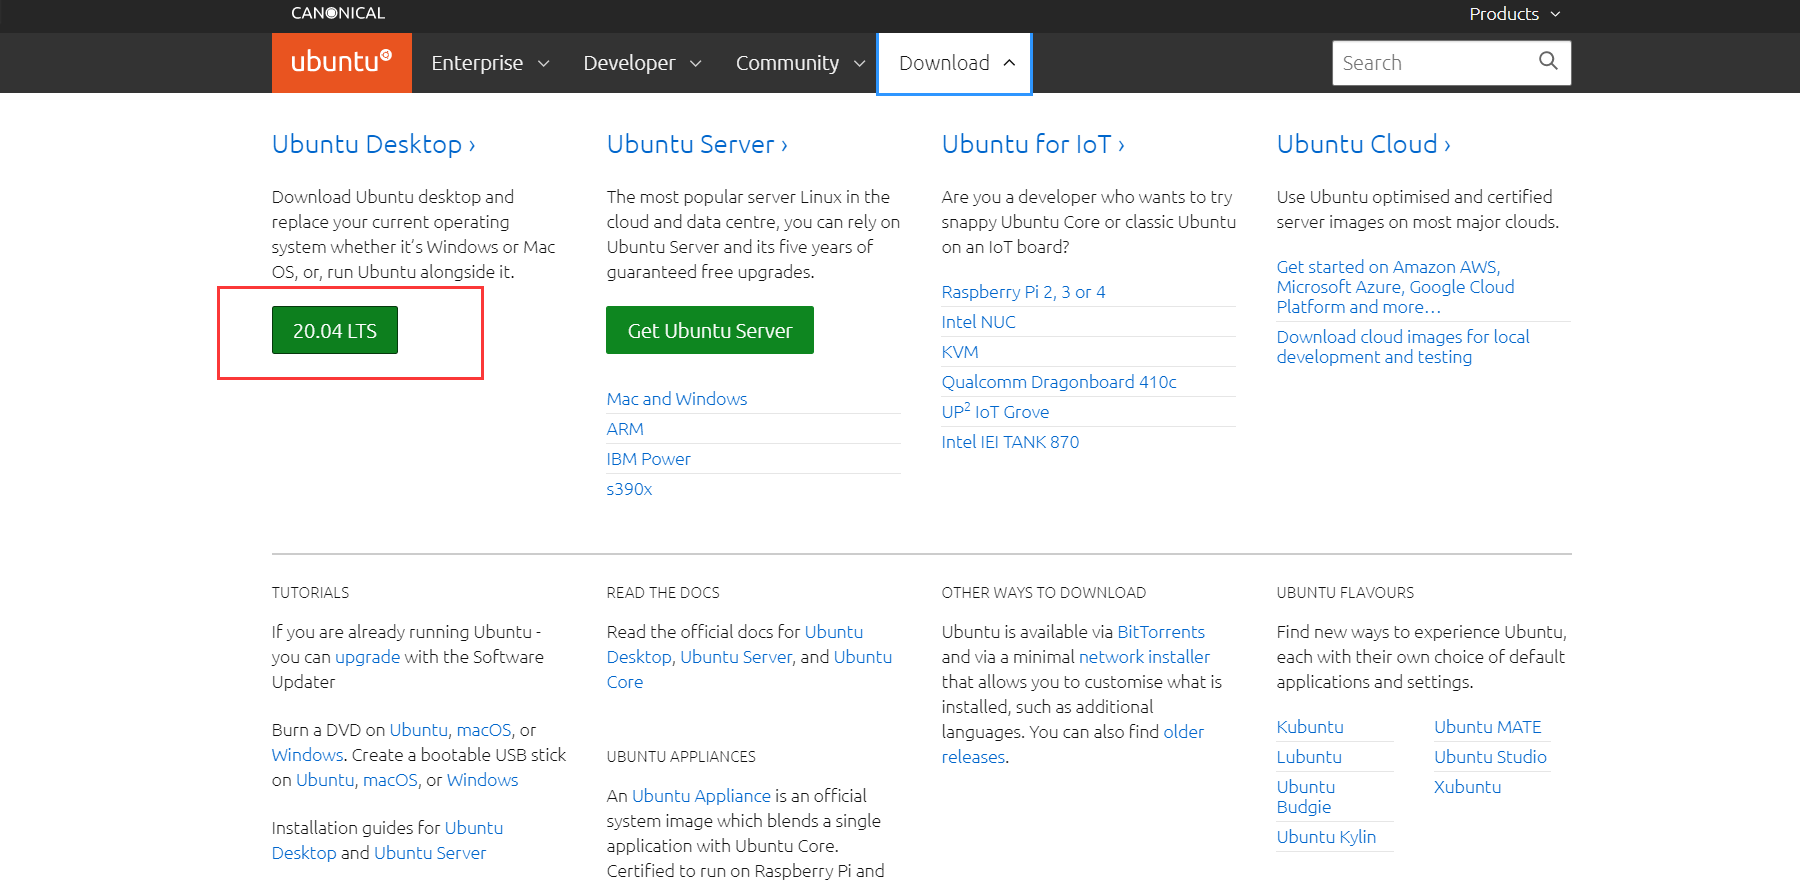Click the 20.04 LTS download button
Image resolution: width=1800 pixels, height=888 pixels.
(335, 330)
